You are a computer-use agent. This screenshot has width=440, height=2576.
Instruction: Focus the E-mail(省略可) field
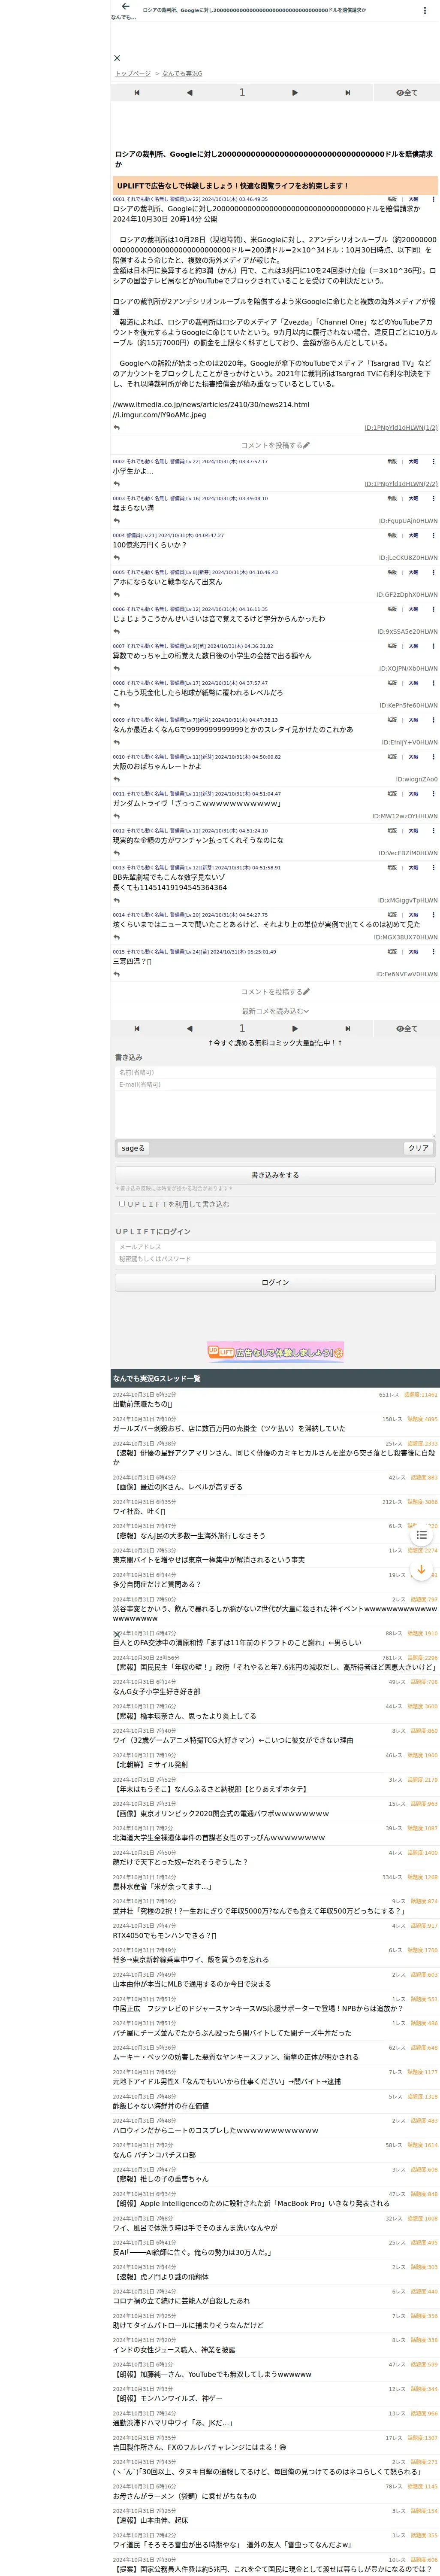275,1085
